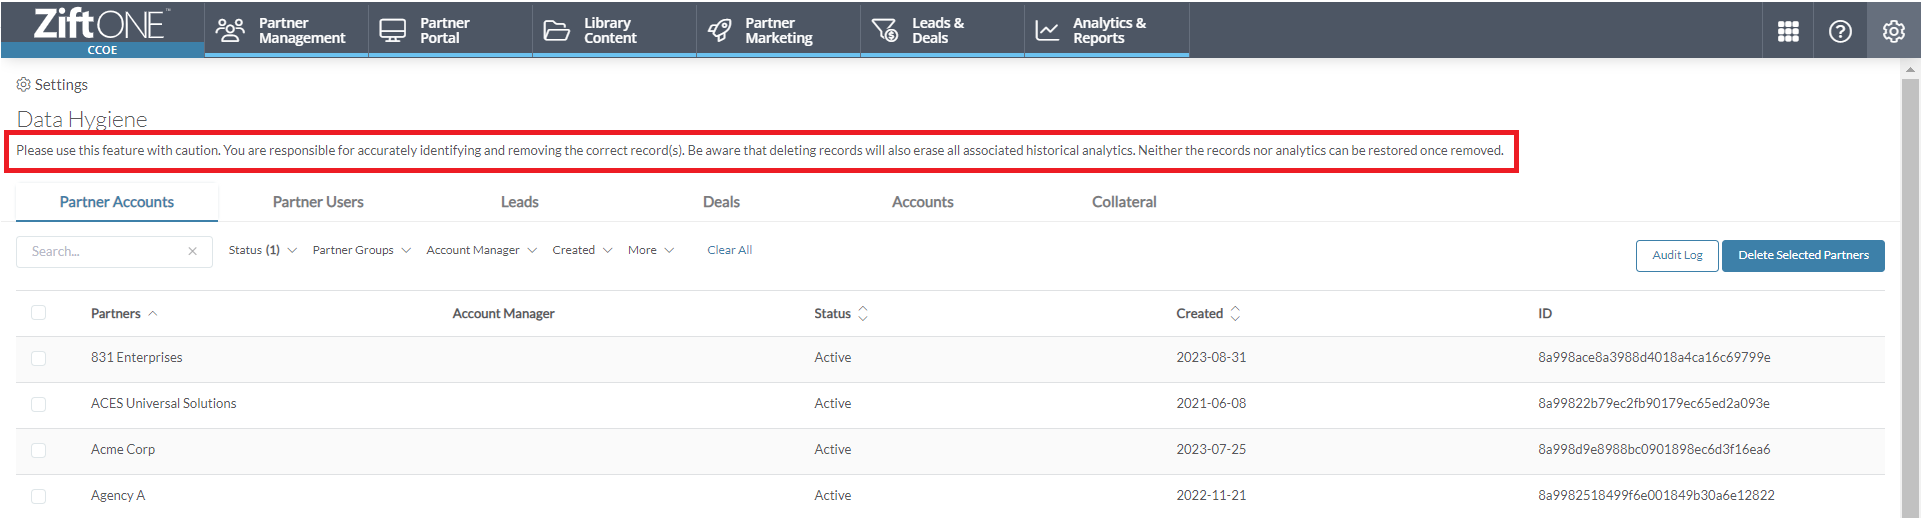Sort by Status column arrows
Image resolution: width=1921 pixels, height=518 pixels.
coord(863,313)
